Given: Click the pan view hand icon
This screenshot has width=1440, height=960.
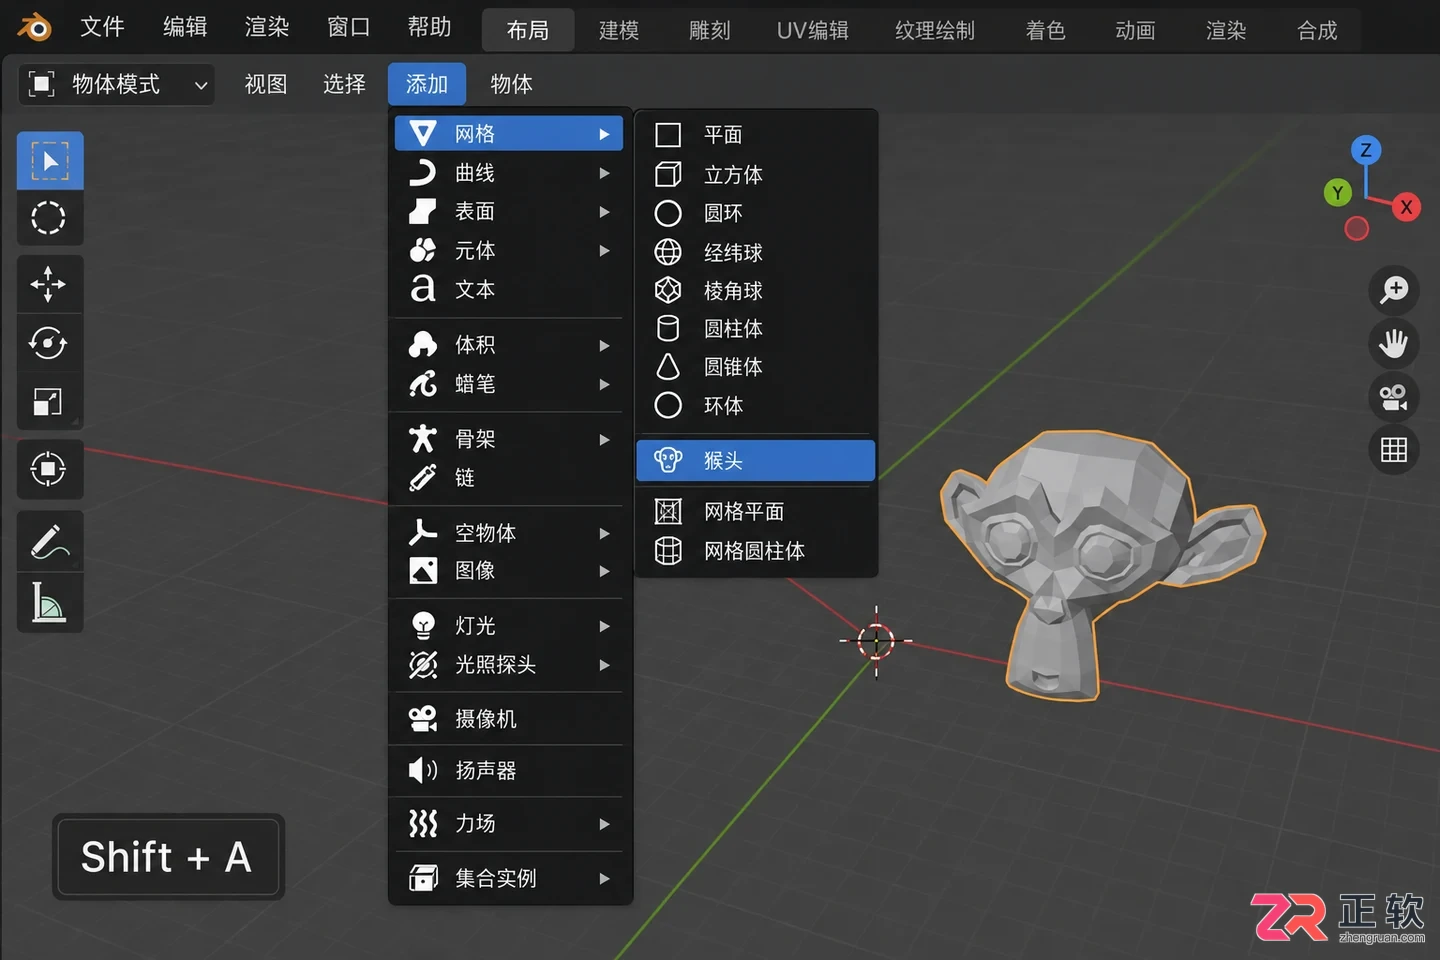Looking at the screenshot, I should pyautogui.click(x=1394, y=343).
